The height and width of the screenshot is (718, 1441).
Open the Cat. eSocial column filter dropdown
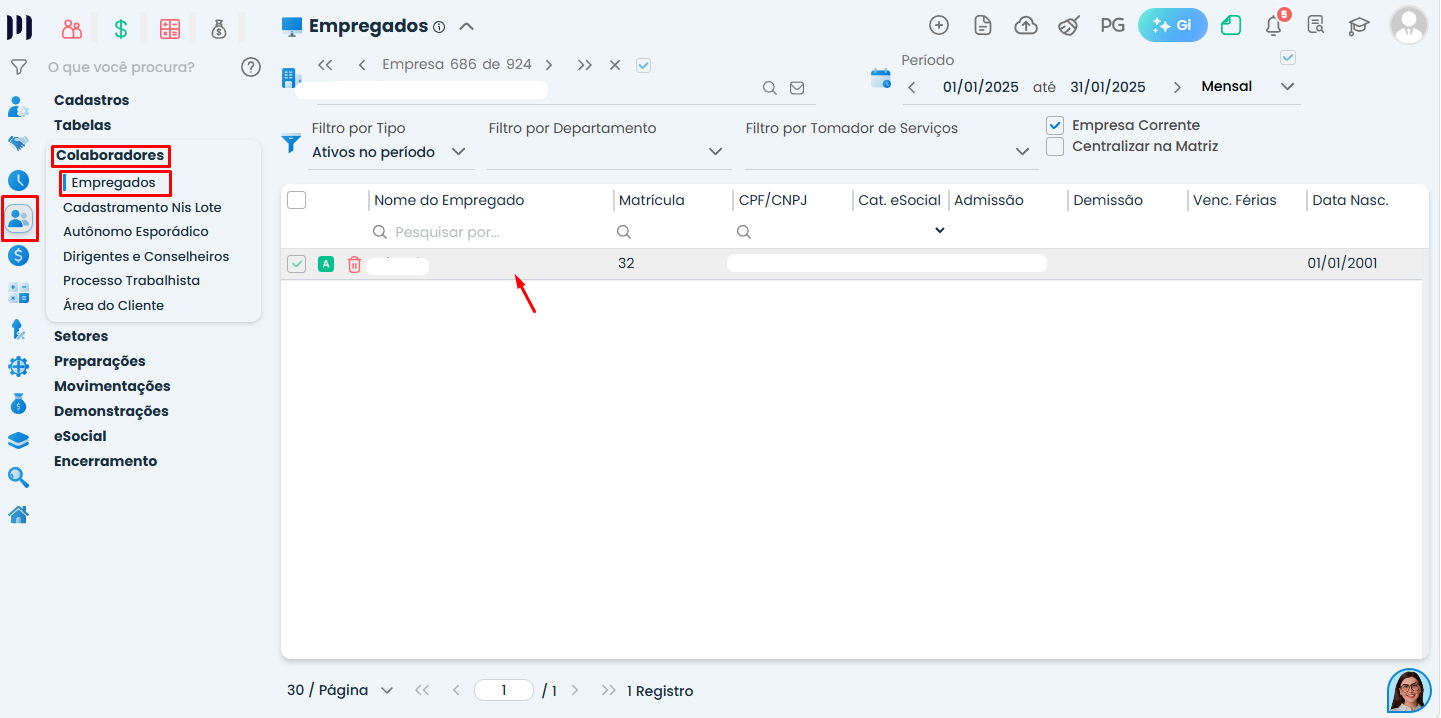coord(940,231)
